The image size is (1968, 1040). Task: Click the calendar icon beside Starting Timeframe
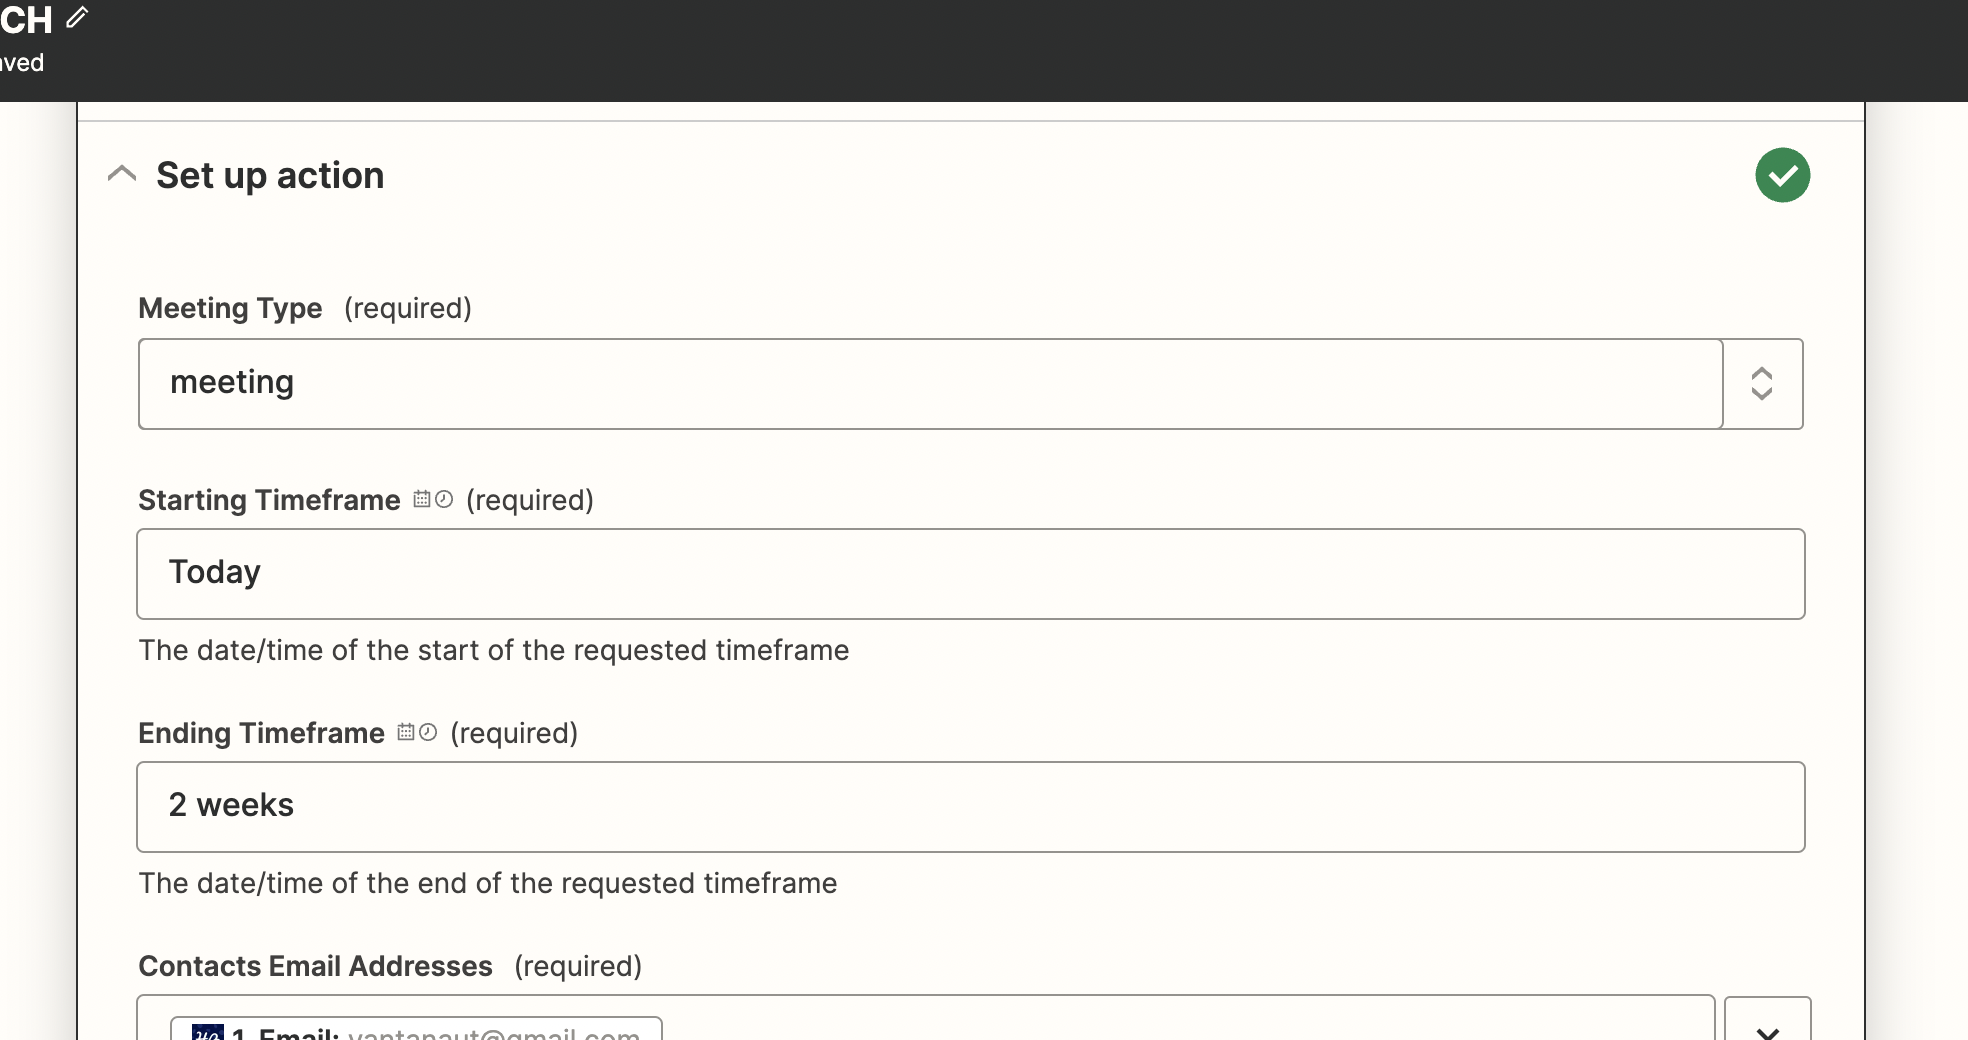(422, 499)
